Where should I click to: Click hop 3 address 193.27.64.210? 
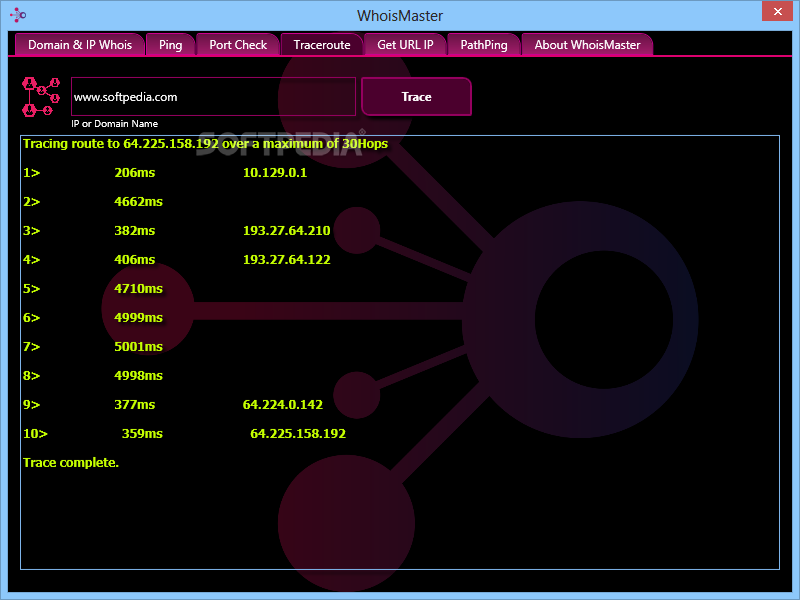pos(287,231)
